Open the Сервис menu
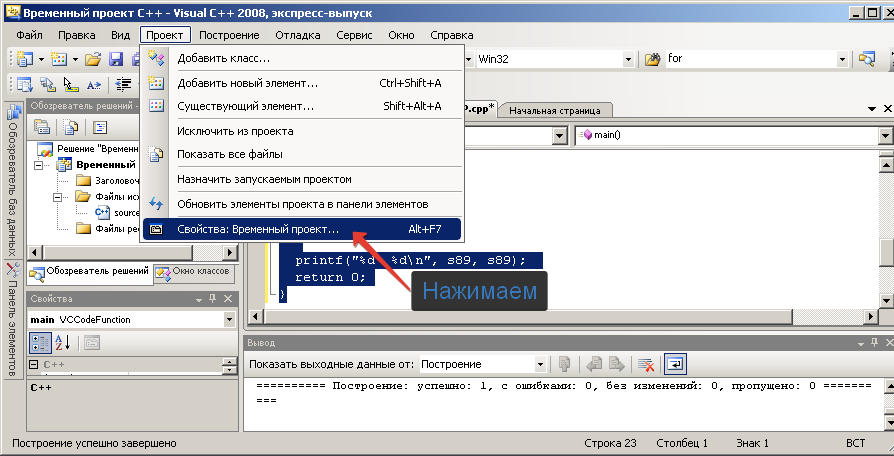This screenshot has height=456, width=894. [x=354, y=35]
